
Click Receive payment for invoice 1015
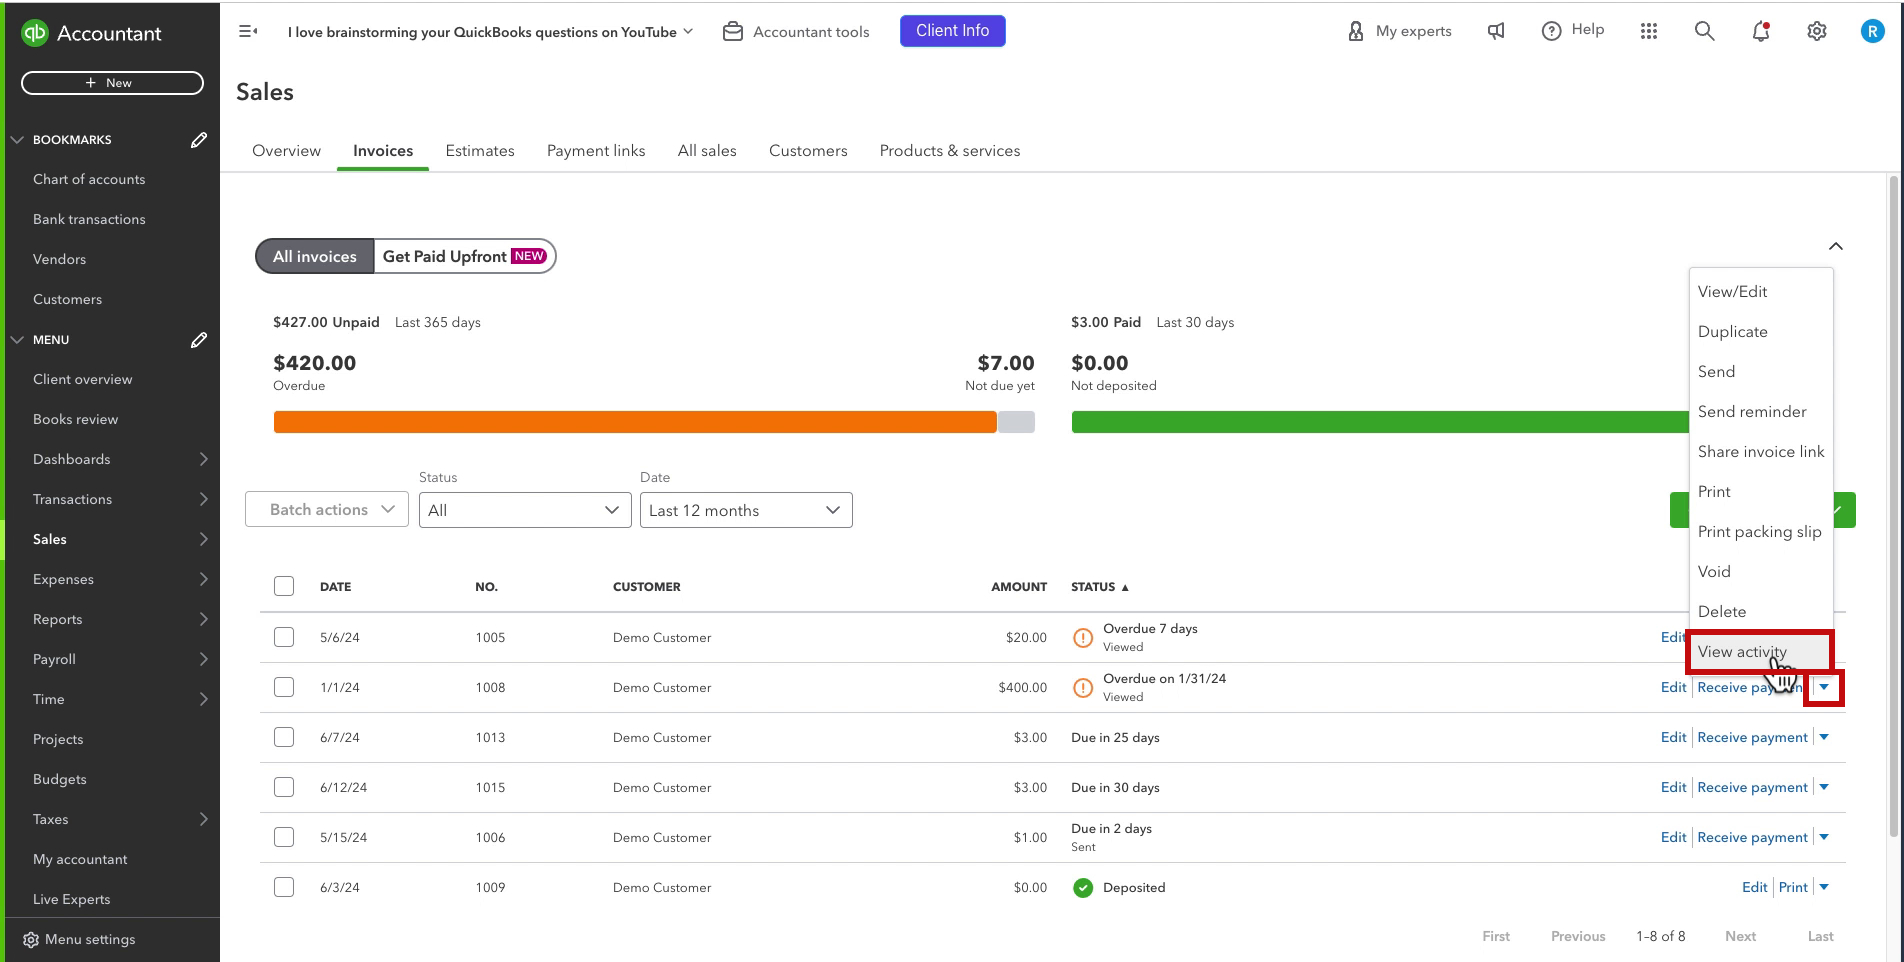coord(1752,787)
